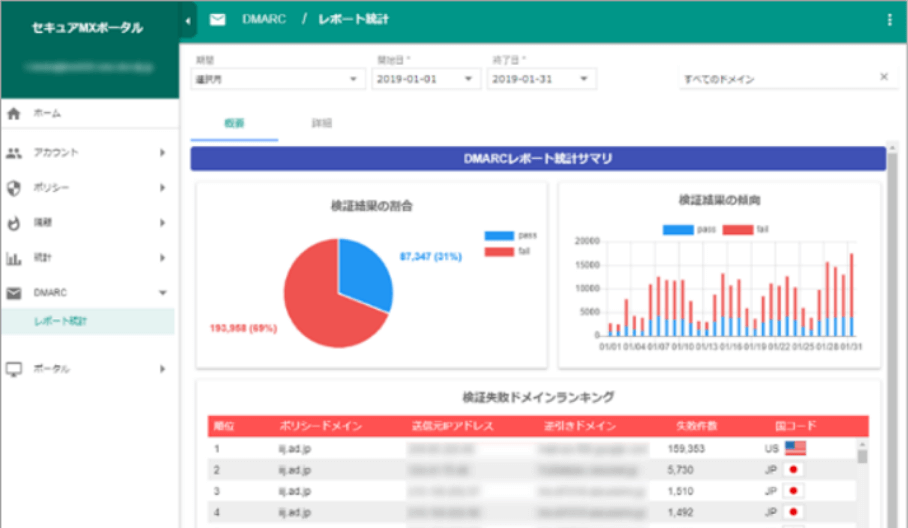Click the red slice of pie chart
Screen dimensions: 908x528
point(320,310)
